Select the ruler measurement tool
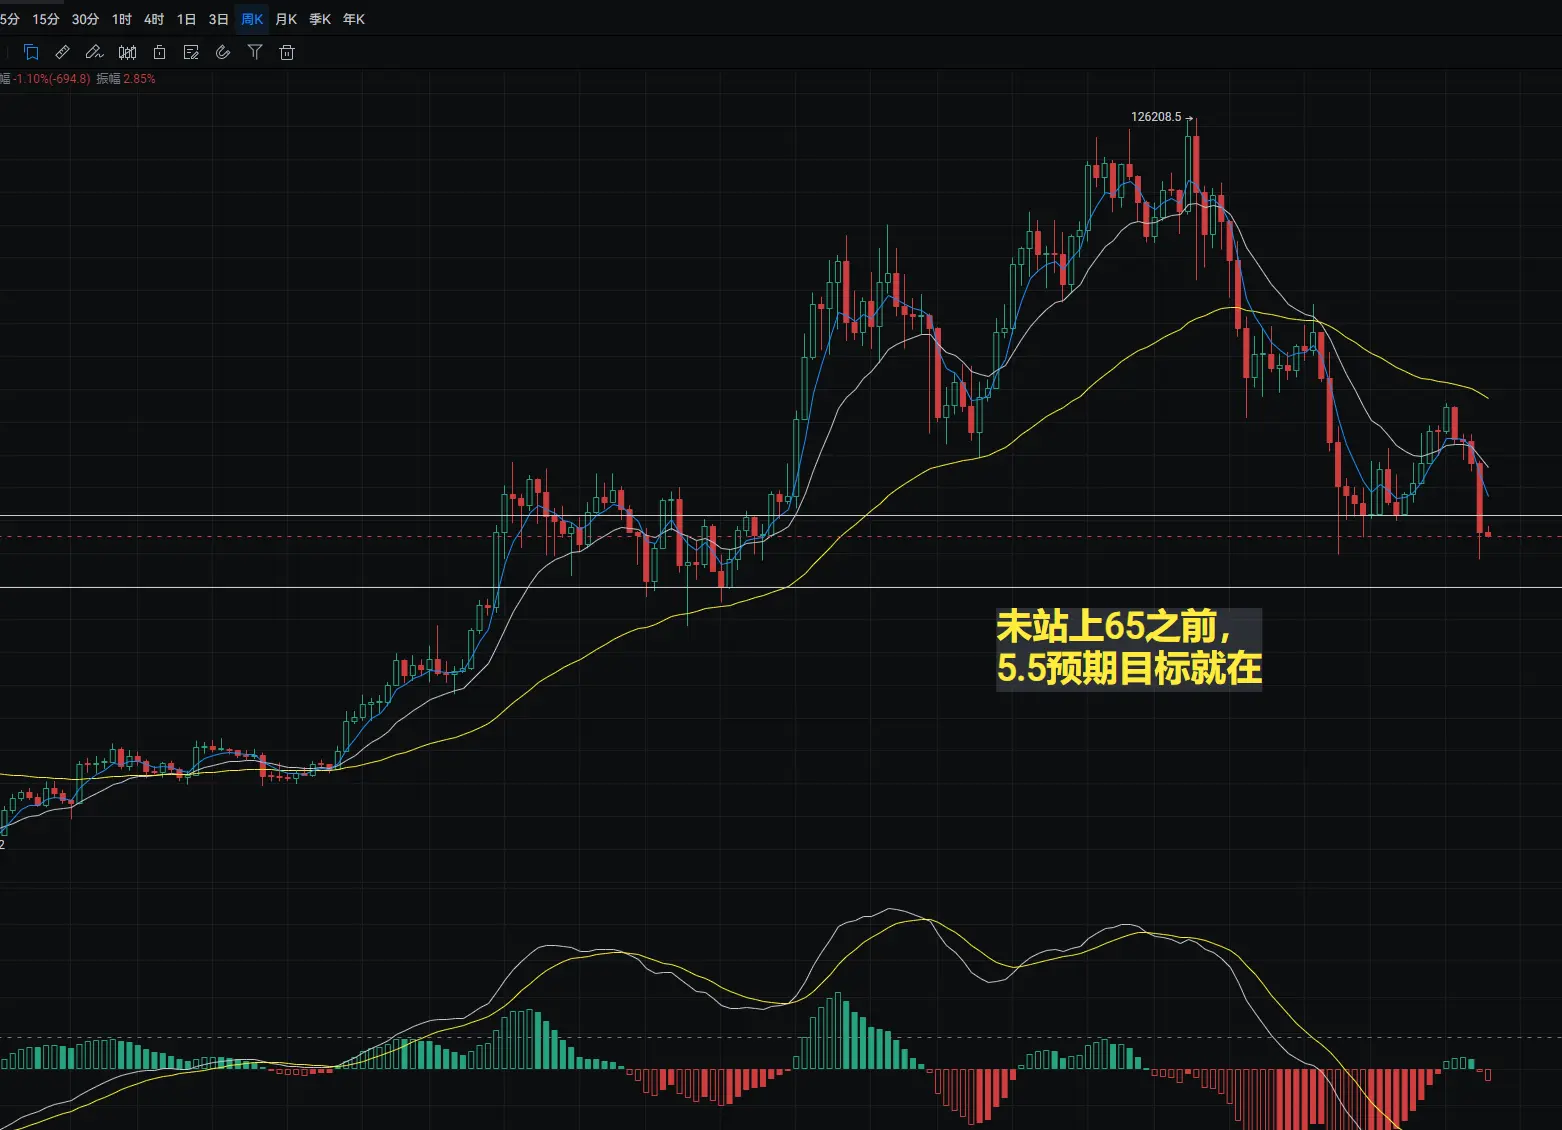This screenshot has height=1130, width=1562. (x=62, y=52)
